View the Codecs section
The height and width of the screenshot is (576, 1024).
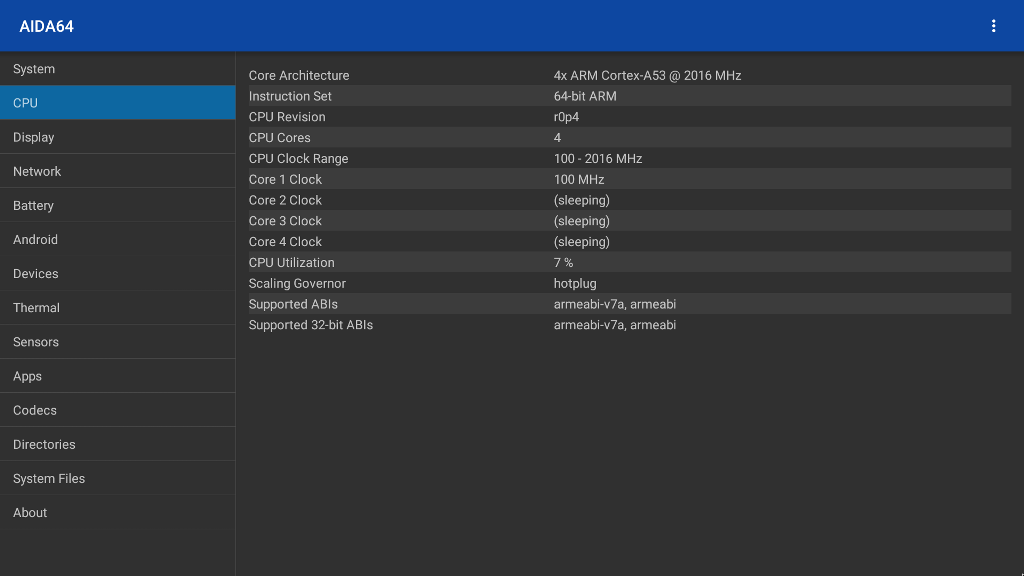coord(118,410)
